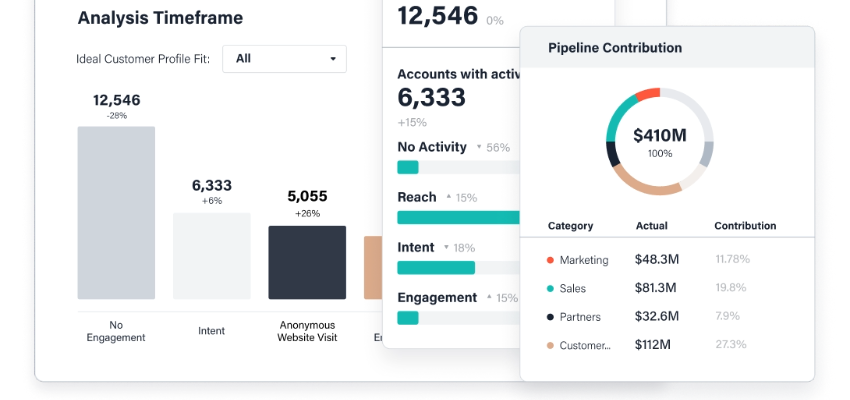This screenshot has width=850, height=400.
Task: Open the Ideal Customer Profile Fit dropdown
Action: [284, 59]
